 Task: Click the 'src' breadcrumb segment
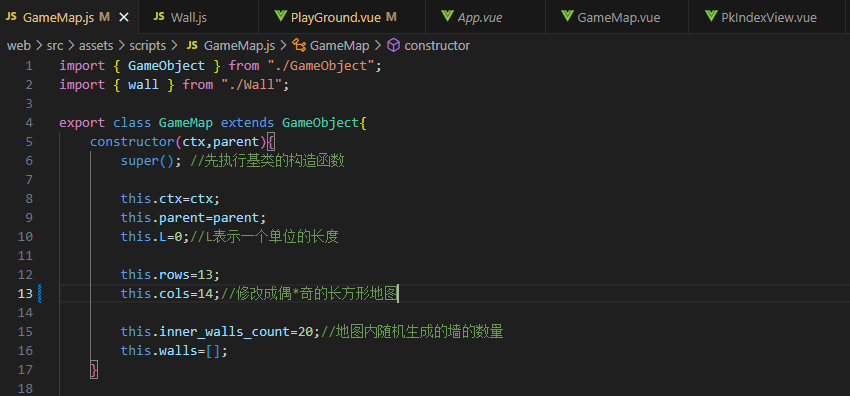(x=55, y=46)
